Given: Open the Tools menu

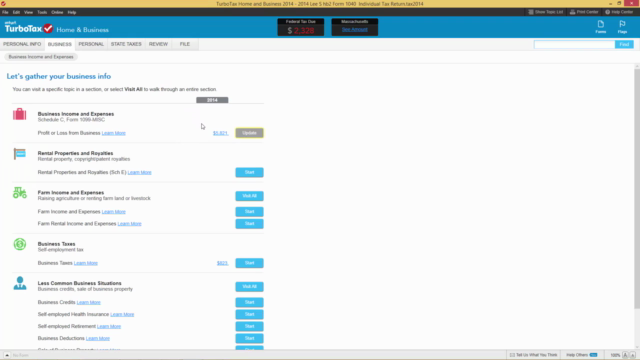Looking at the screenshot, I should pos(42,12).
